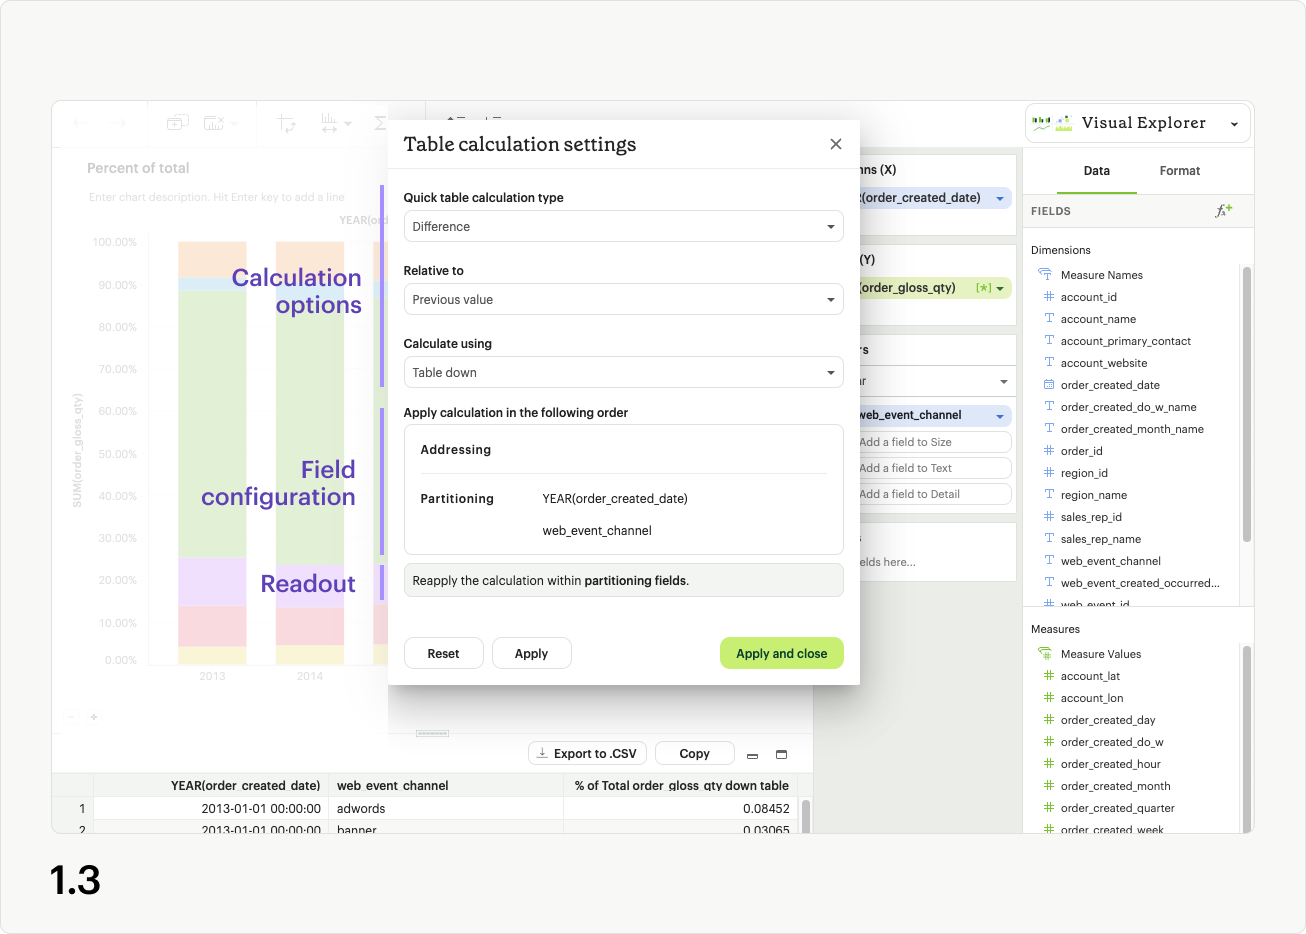Viewport: 1306px width, 934px height.
Task: Expand the Calculate using Table down dropdown
Action: pos(623,373)
